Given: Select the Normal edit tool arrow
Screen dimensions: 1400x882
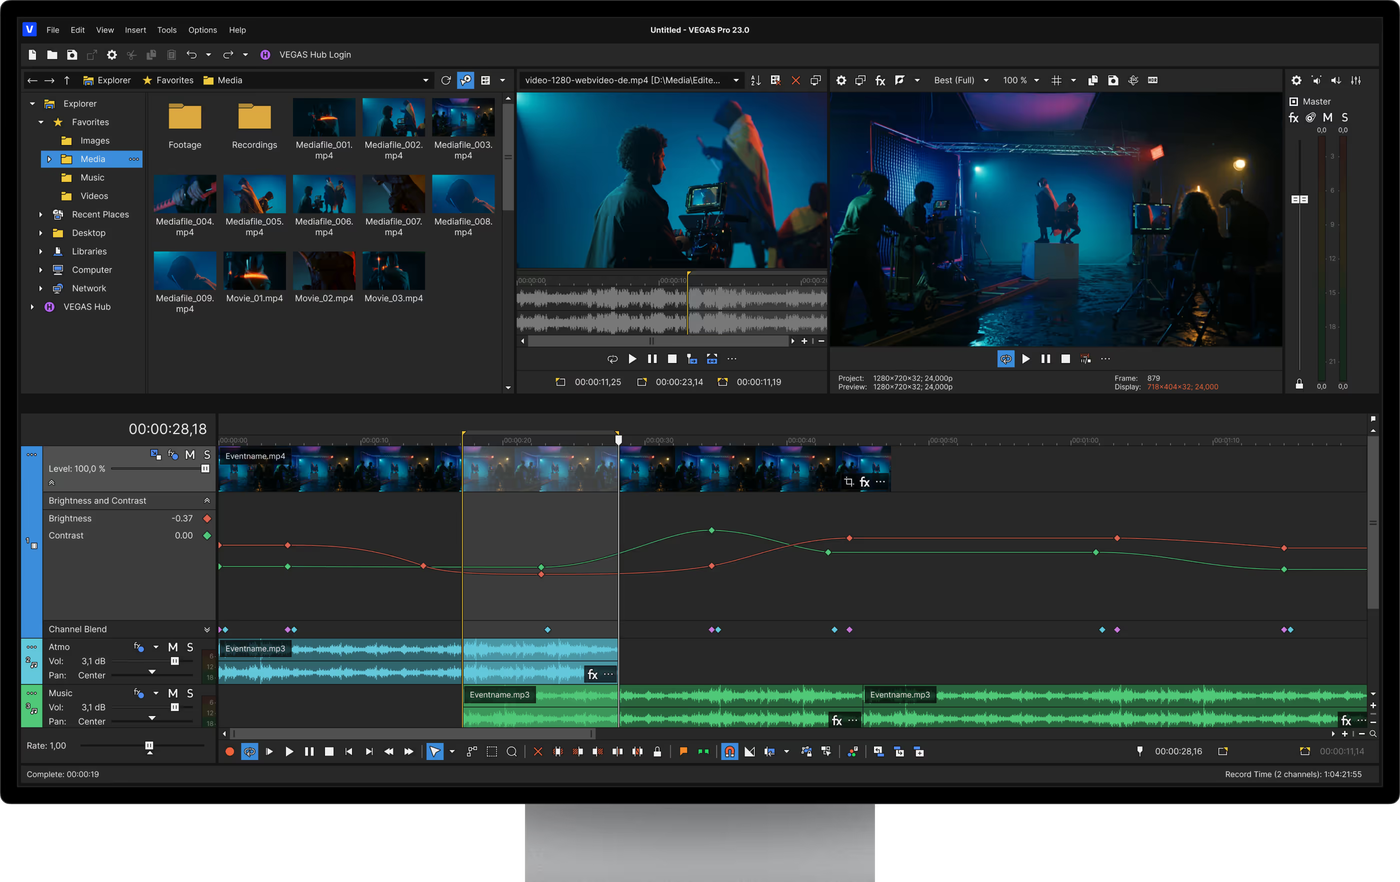Looking at the screenshot, I should (435, 751).
